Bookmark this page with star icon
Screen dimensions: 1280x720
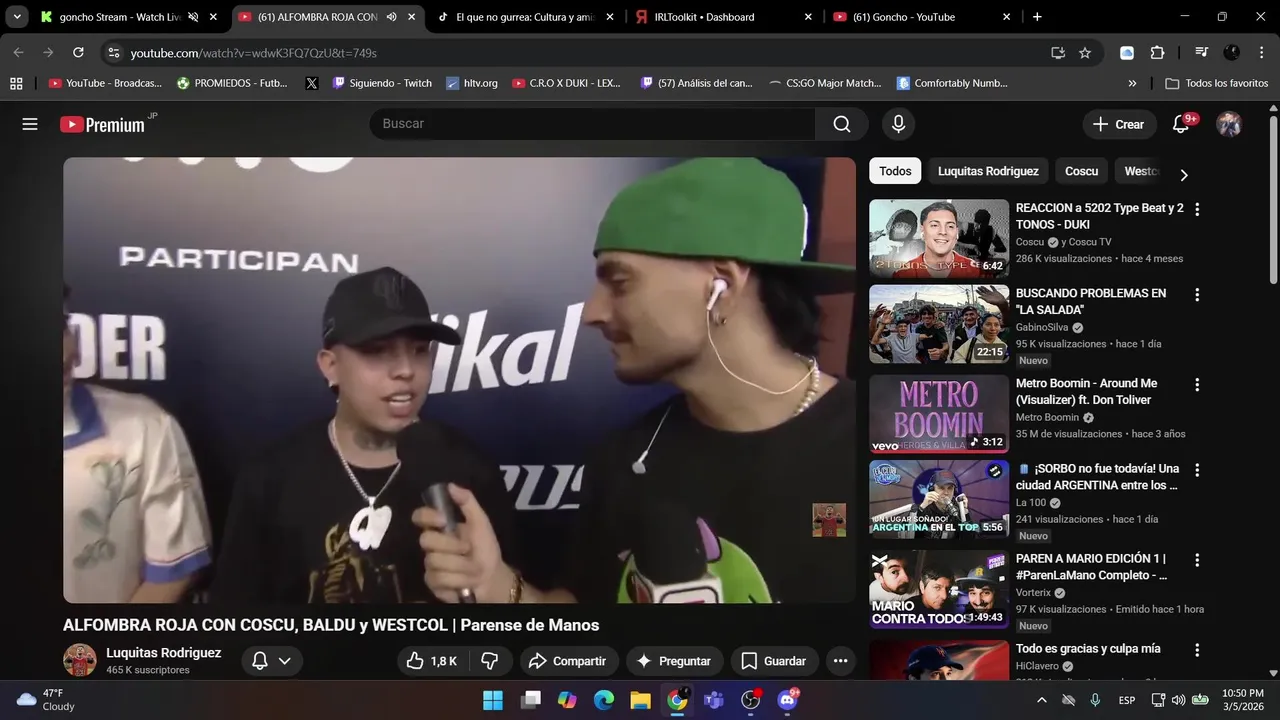point(1085,53)
